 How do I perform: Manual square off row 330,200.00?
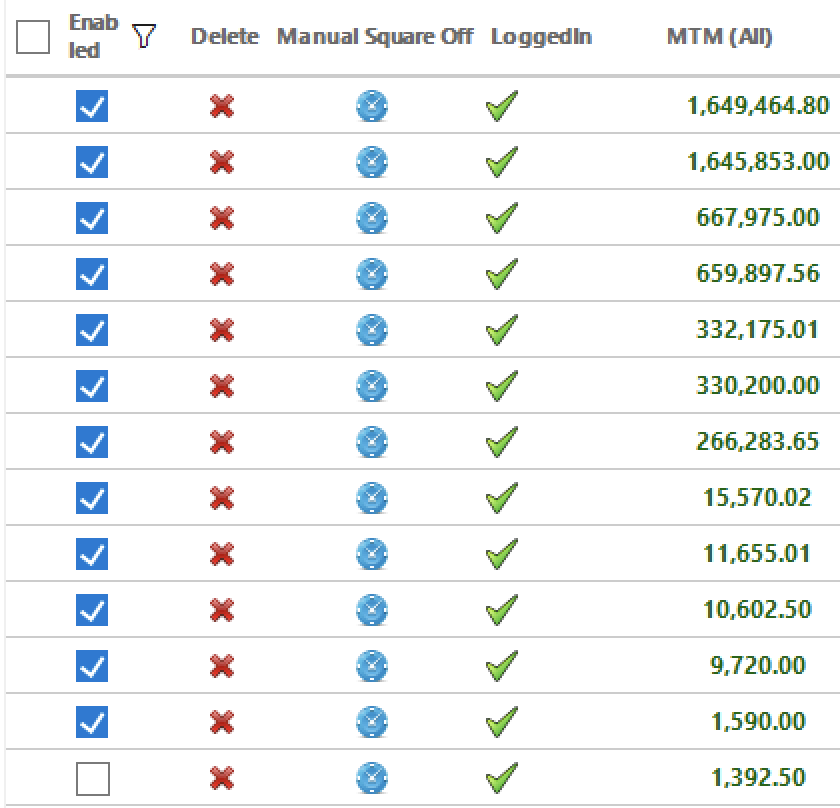point(372,386)
